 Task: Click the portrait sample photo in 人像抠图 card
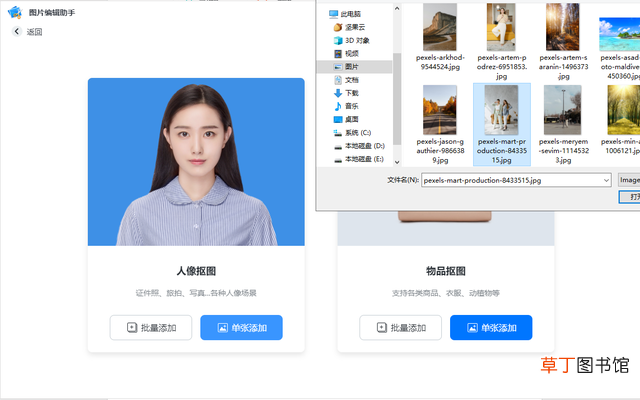pos(196,162)
